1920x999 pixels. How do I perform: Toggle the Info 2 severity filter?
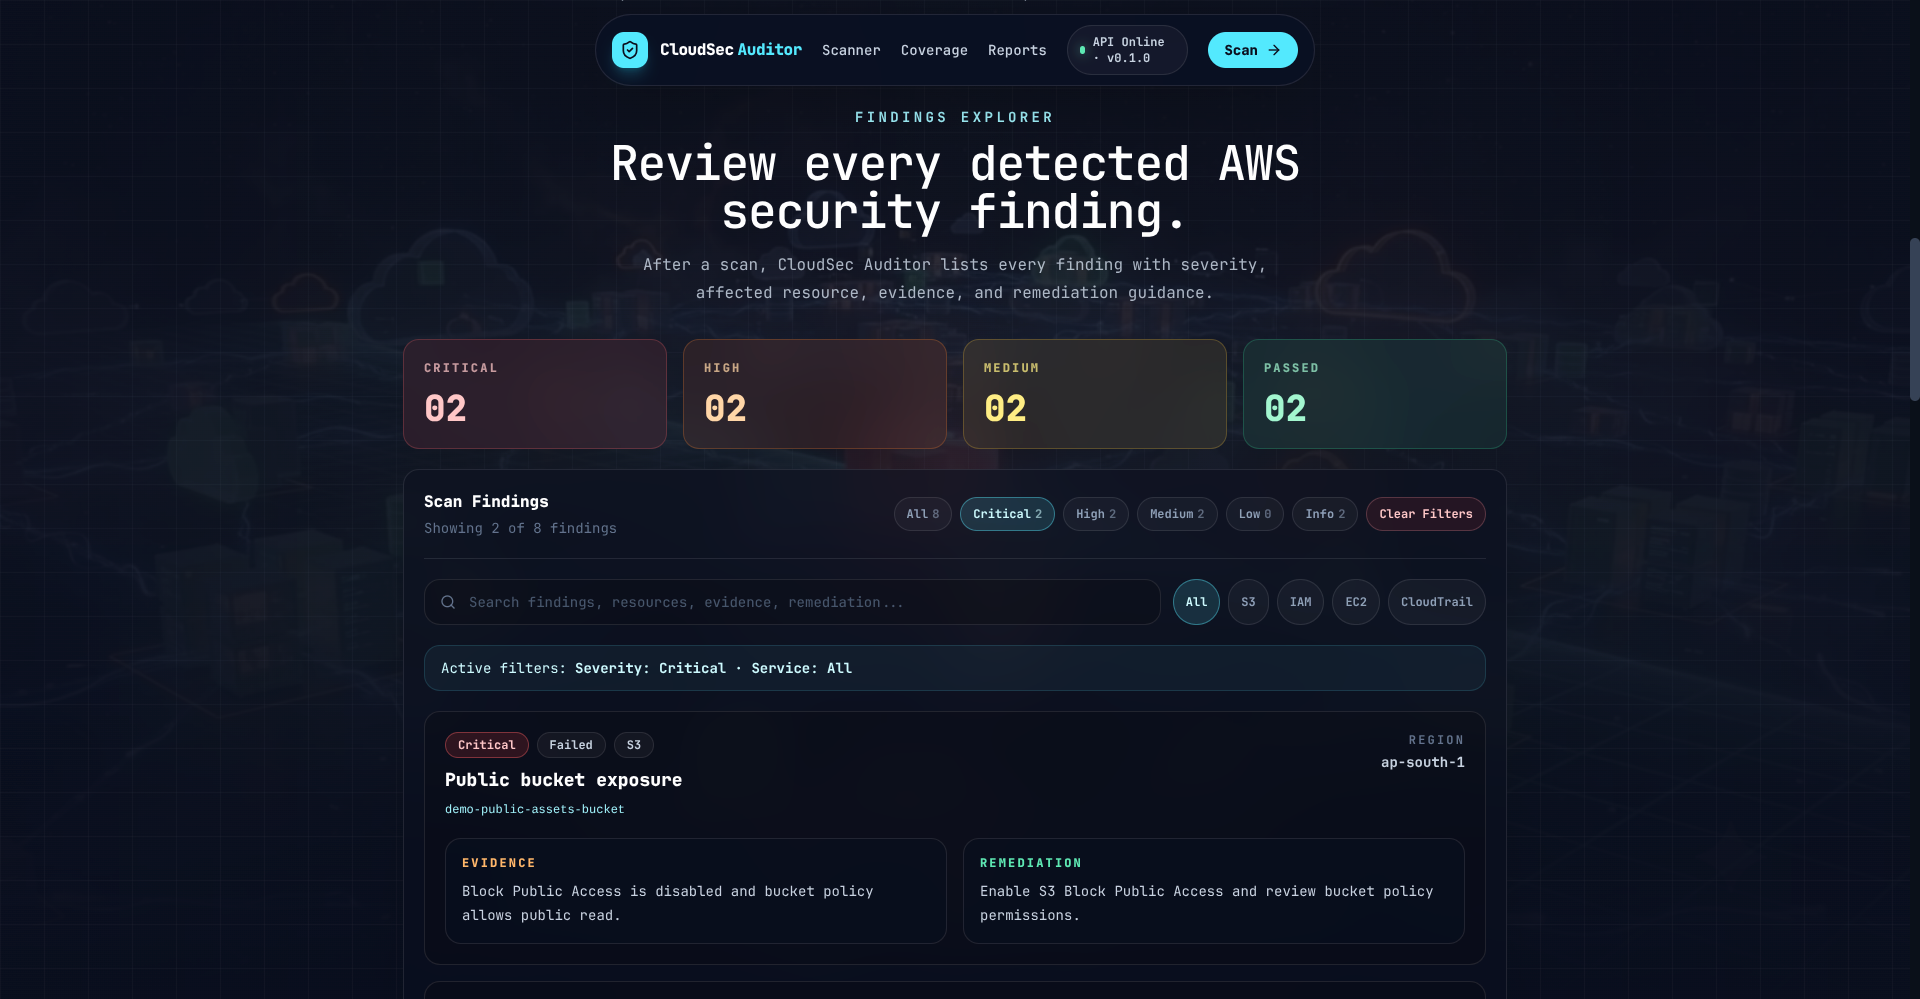tap(1325, 514)
